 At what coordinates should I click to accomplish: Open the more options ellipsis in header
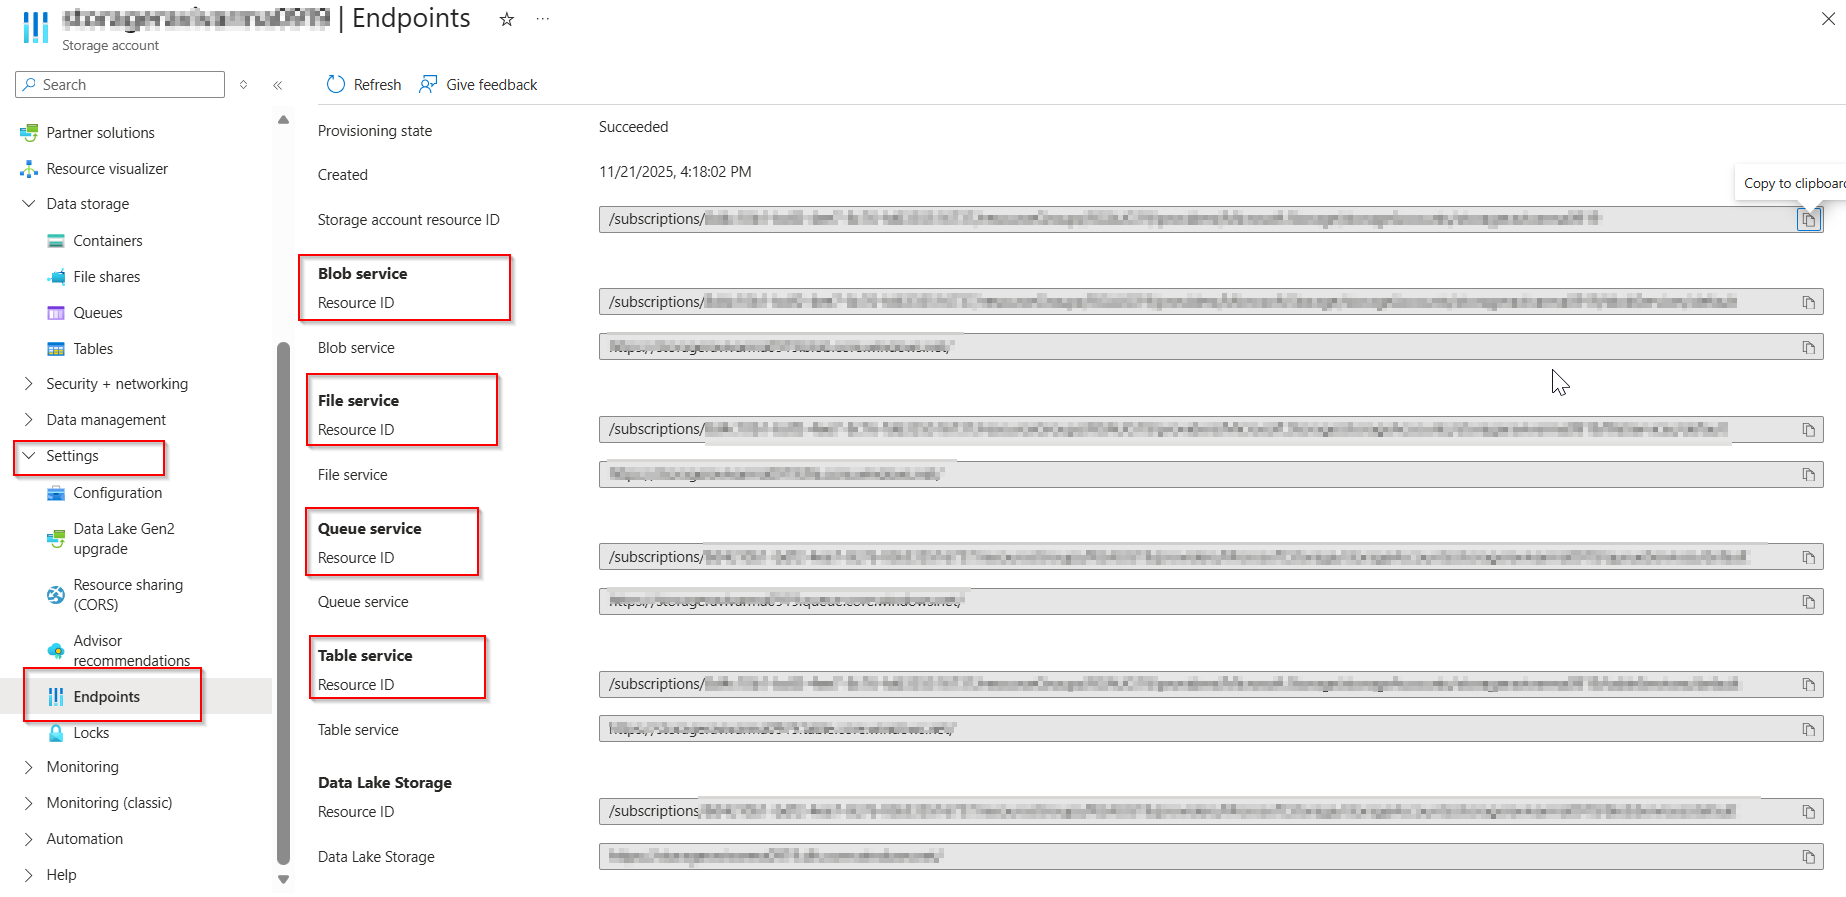[x=543, y=19]
